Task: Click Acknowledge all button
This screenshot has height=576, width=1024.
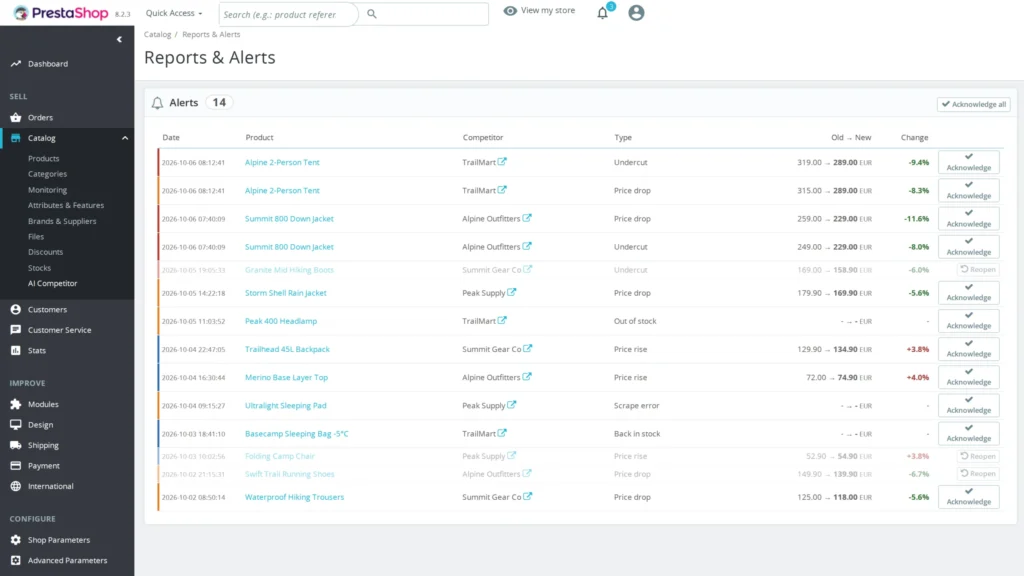Action: (974, 104)
